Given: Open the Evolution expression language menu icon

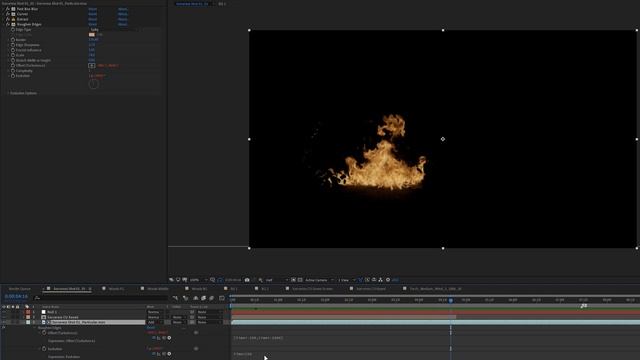Looking at the screenshot, I should 169,354.
